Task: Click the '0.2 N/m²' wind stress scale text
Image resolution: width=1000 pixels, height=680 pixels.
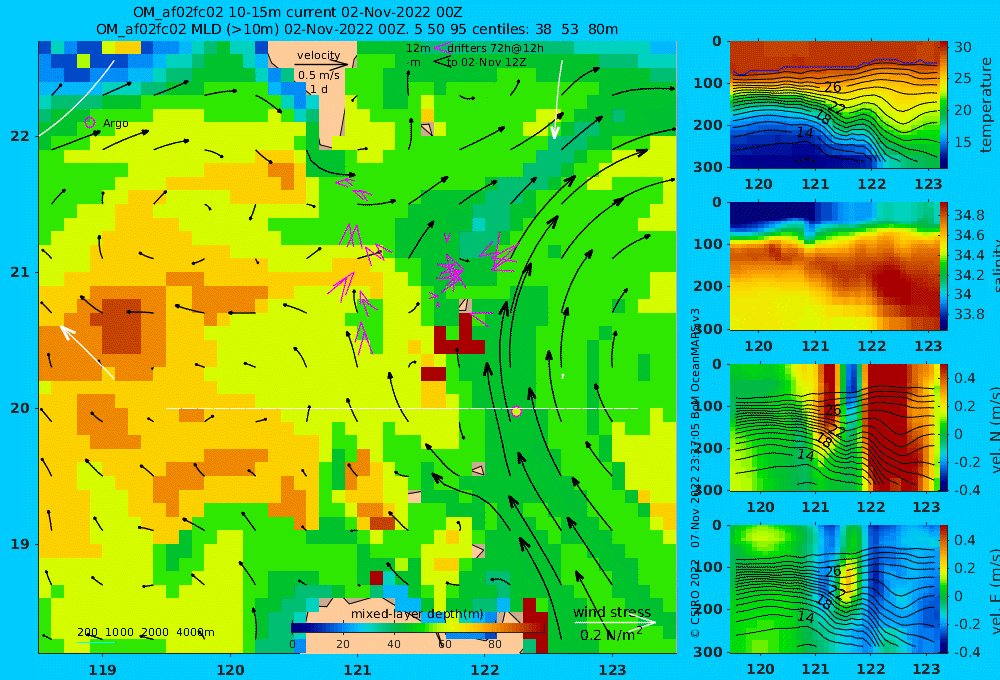Action: [x=611, y=635]
